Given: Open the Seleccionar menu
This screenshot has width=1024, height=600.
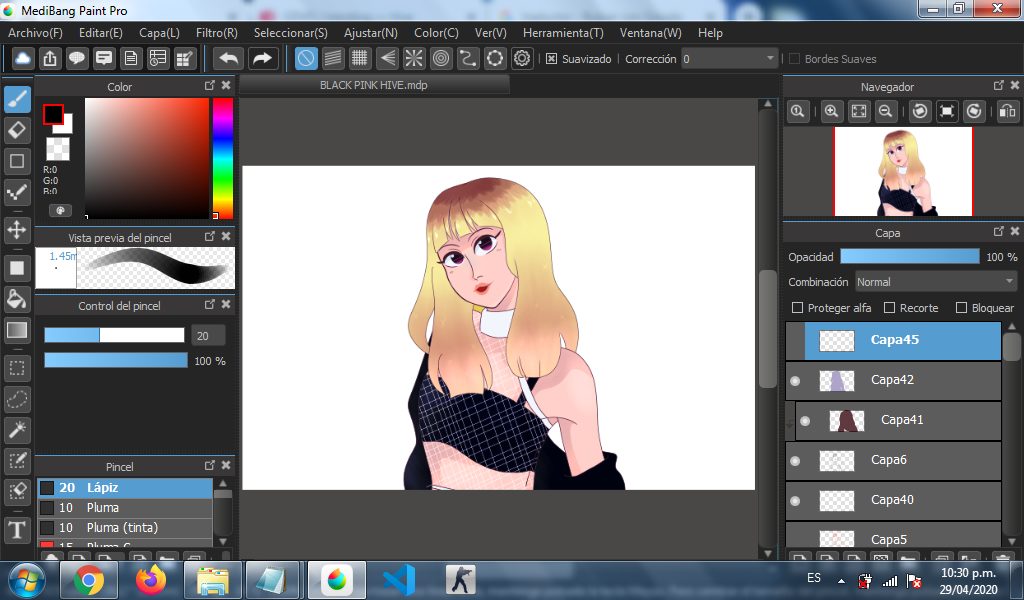Looking at the screenshot, I should (x=291, y=33).
